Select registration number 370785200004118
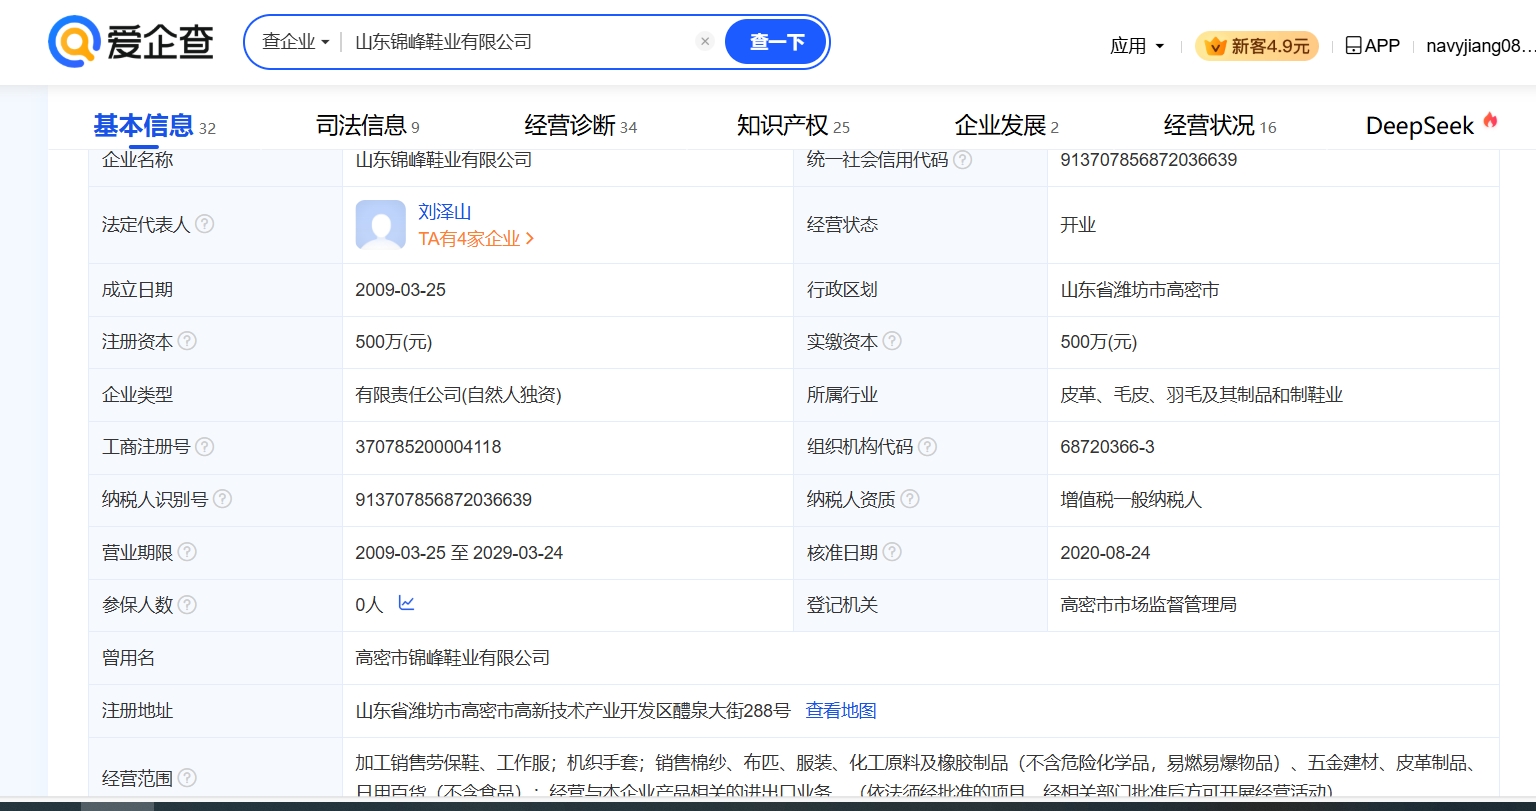The height and width of the screenshot is (811, 1536). click(428, 447)
